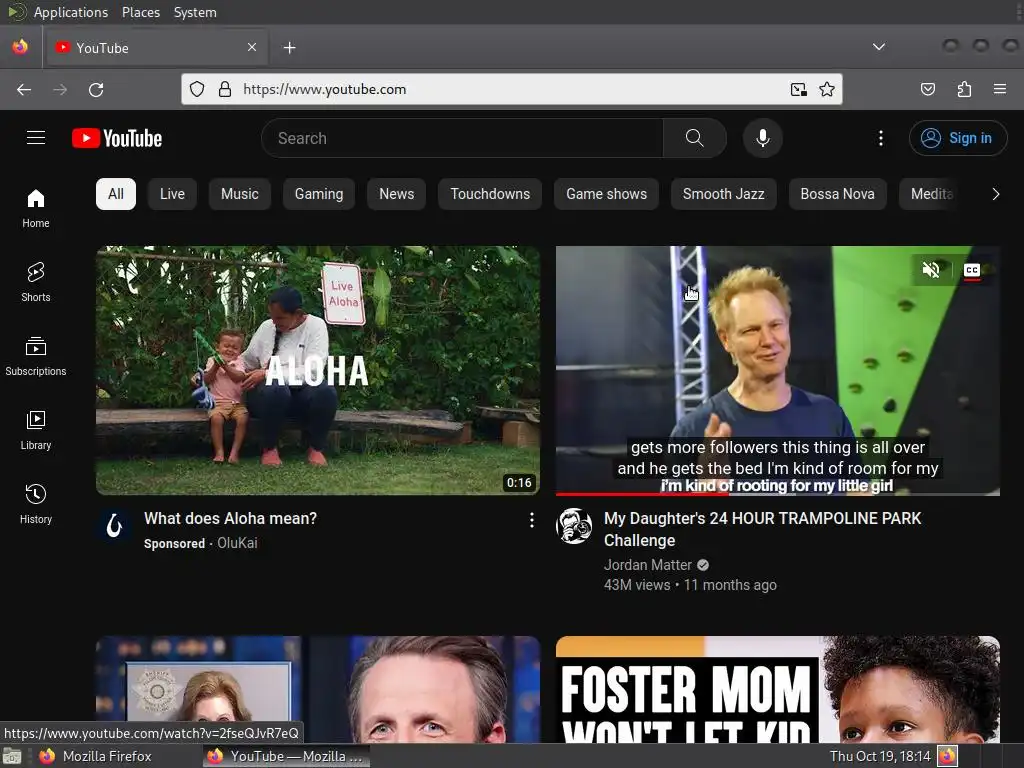Select the Gaming filter chip

[319, 194]
